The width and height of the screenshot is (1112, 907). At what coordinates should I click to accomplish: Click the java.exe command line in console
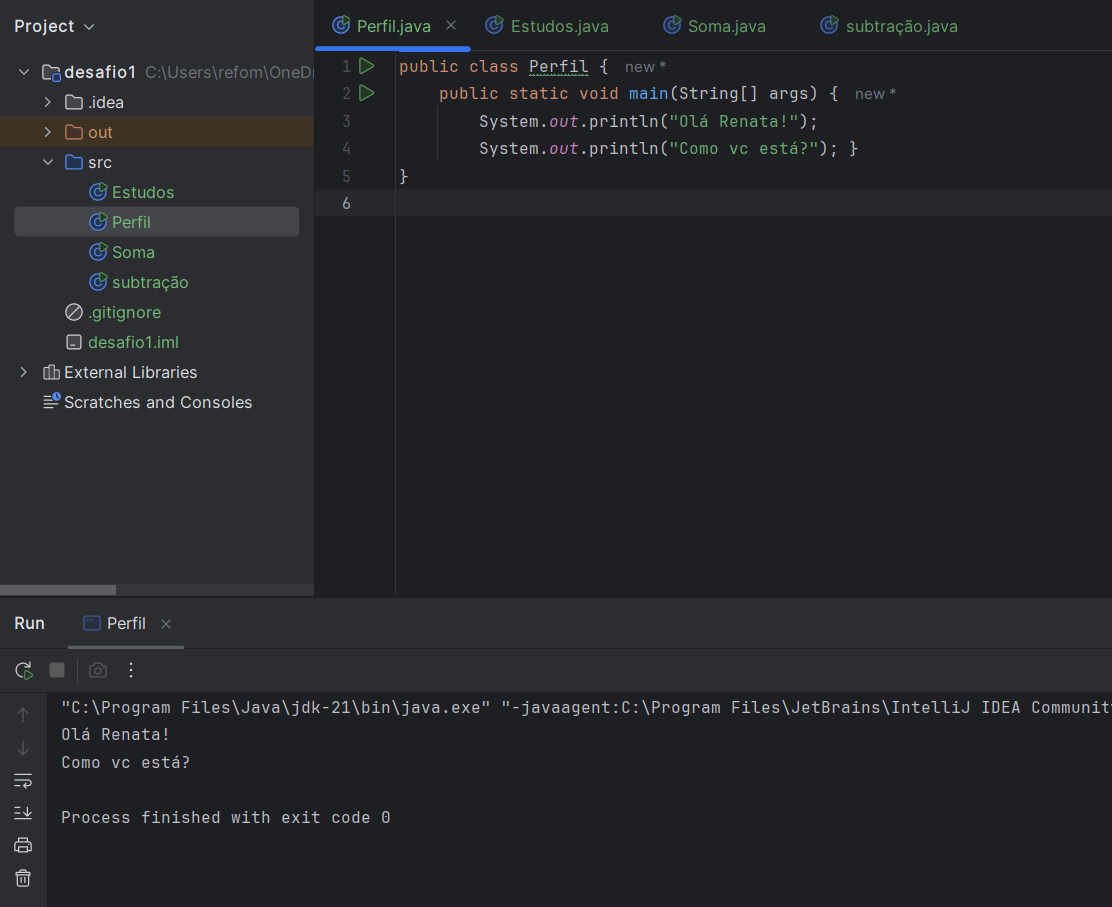coord(586,708)
